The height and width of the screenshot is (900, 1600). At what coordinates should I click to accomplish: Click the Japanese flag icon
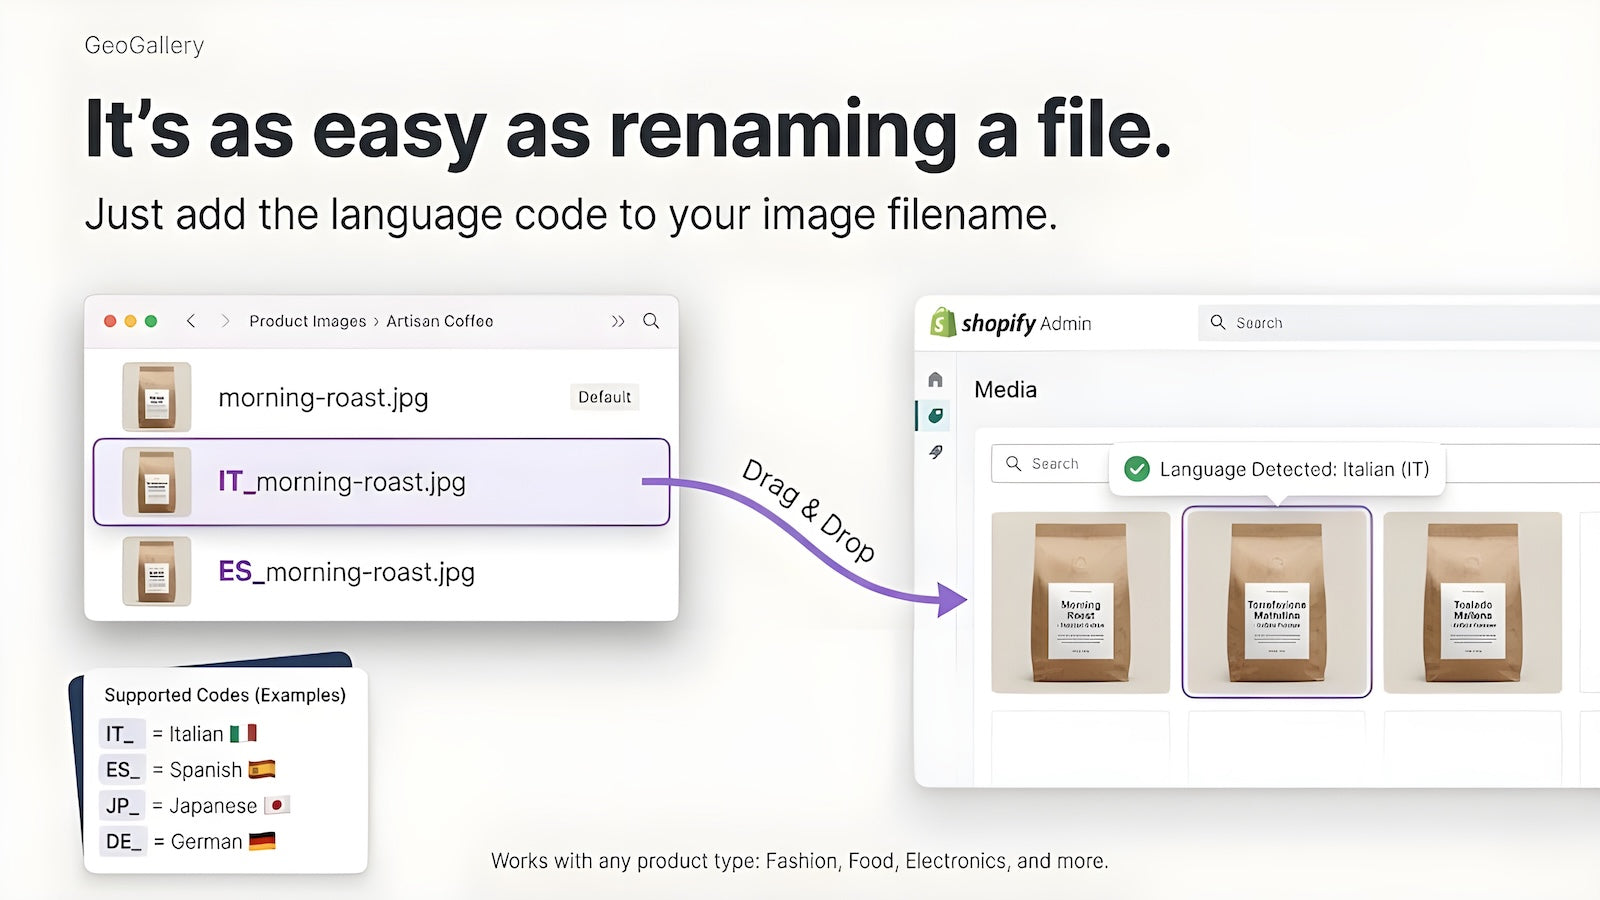pos(277,805)
